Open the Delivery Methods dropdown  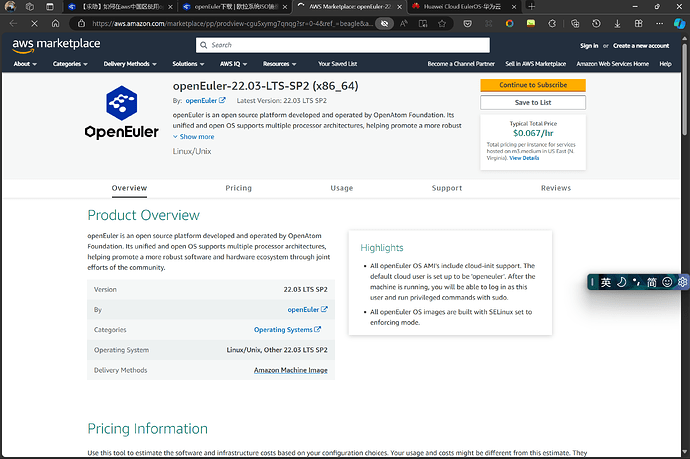point(128,64)
